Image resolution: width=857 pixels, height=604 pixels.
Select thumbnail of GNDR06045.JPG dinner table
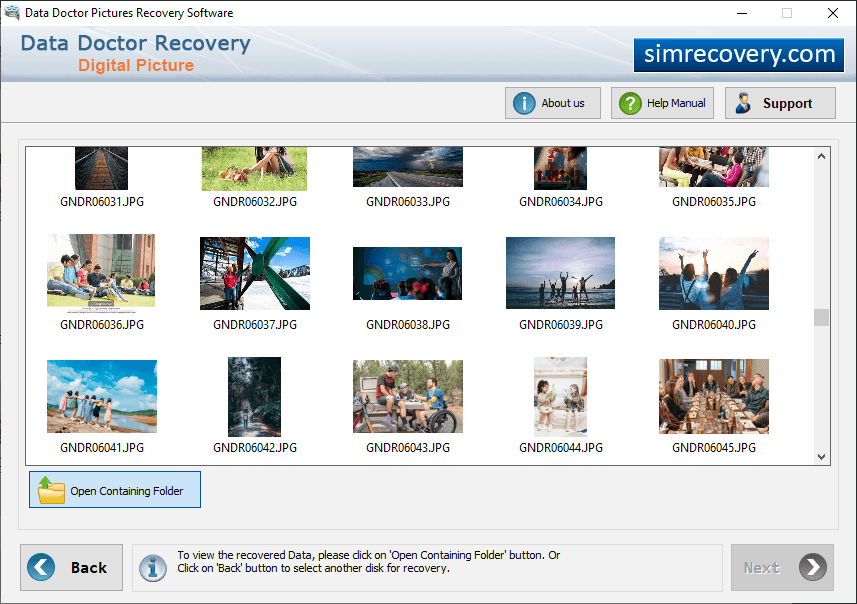[714, 396]
